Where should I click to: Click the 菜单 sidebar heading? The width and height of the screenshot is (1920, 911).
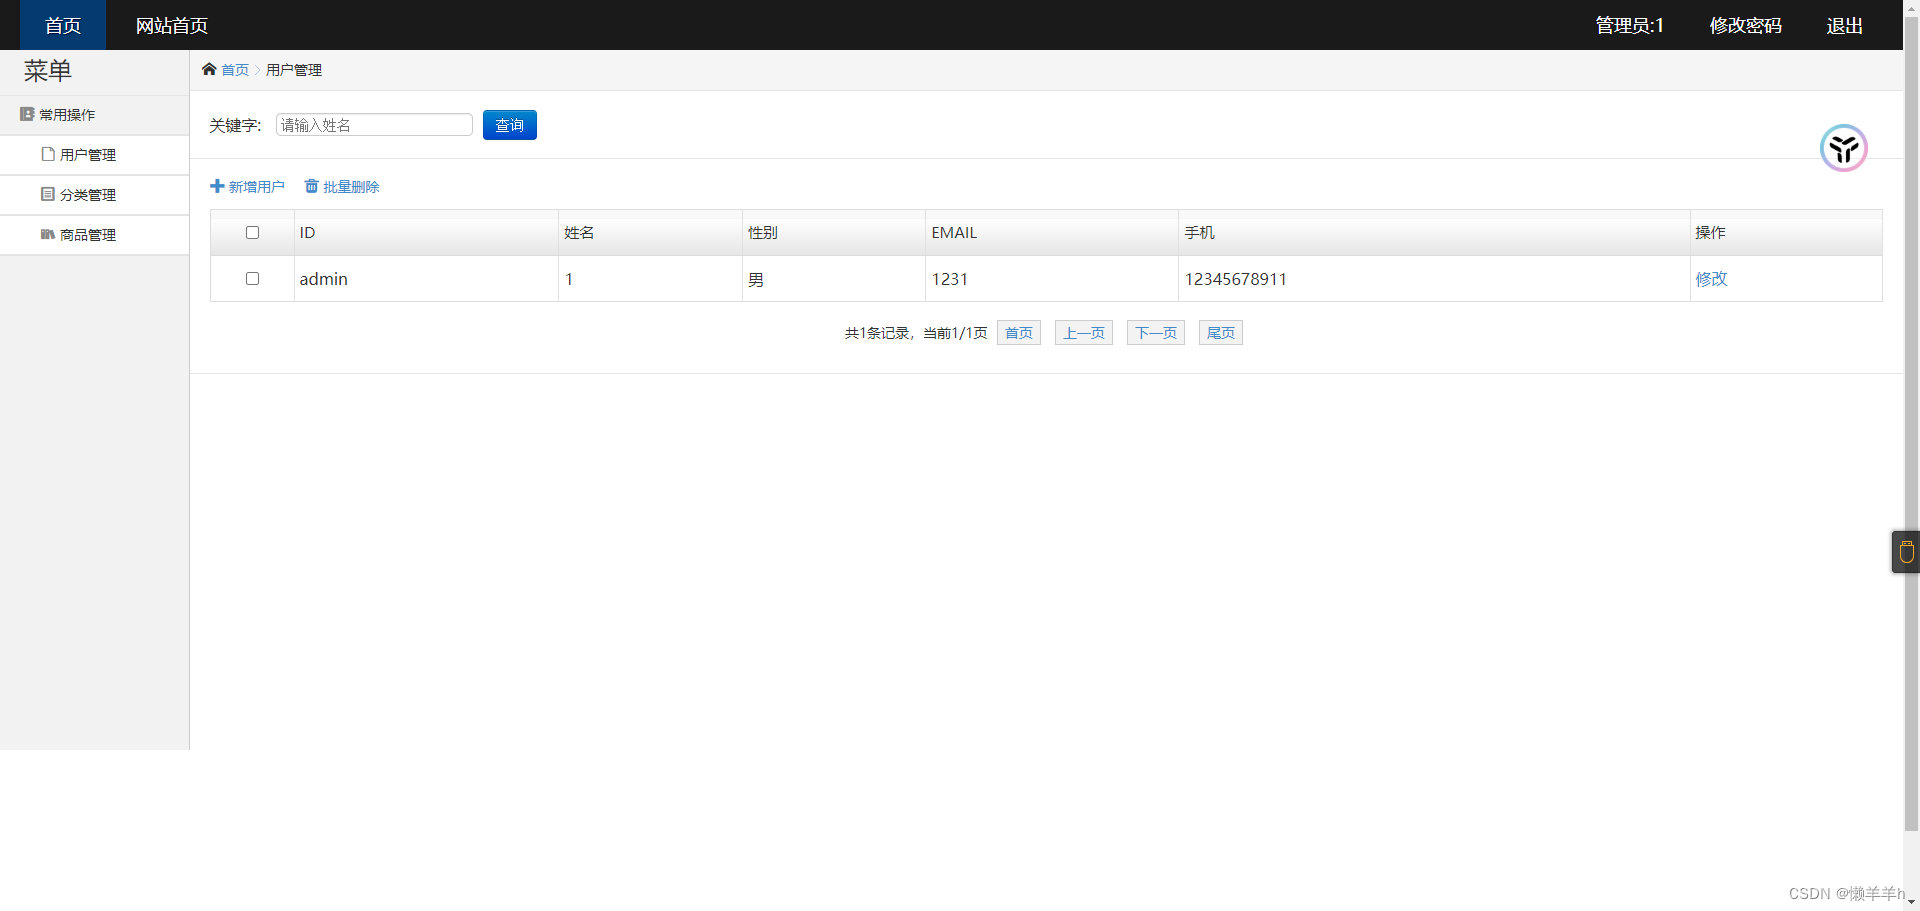(x=48, y=71)
